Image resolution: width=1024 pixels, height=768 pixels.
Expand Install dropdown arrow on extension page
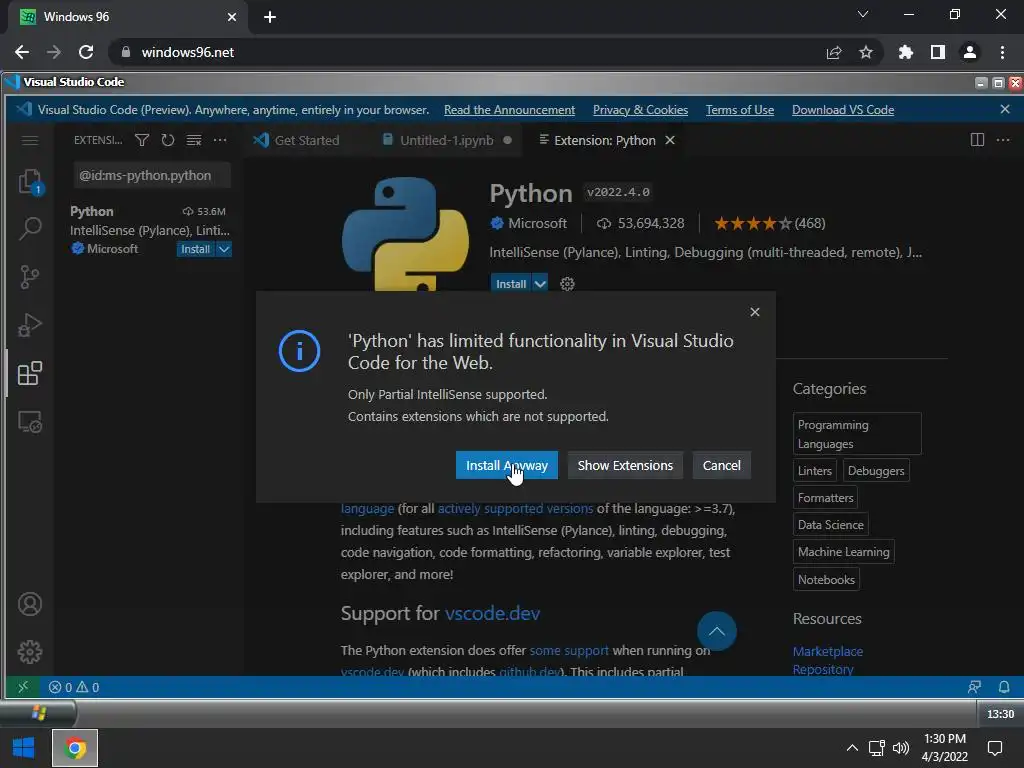click(x=540, y=284)
